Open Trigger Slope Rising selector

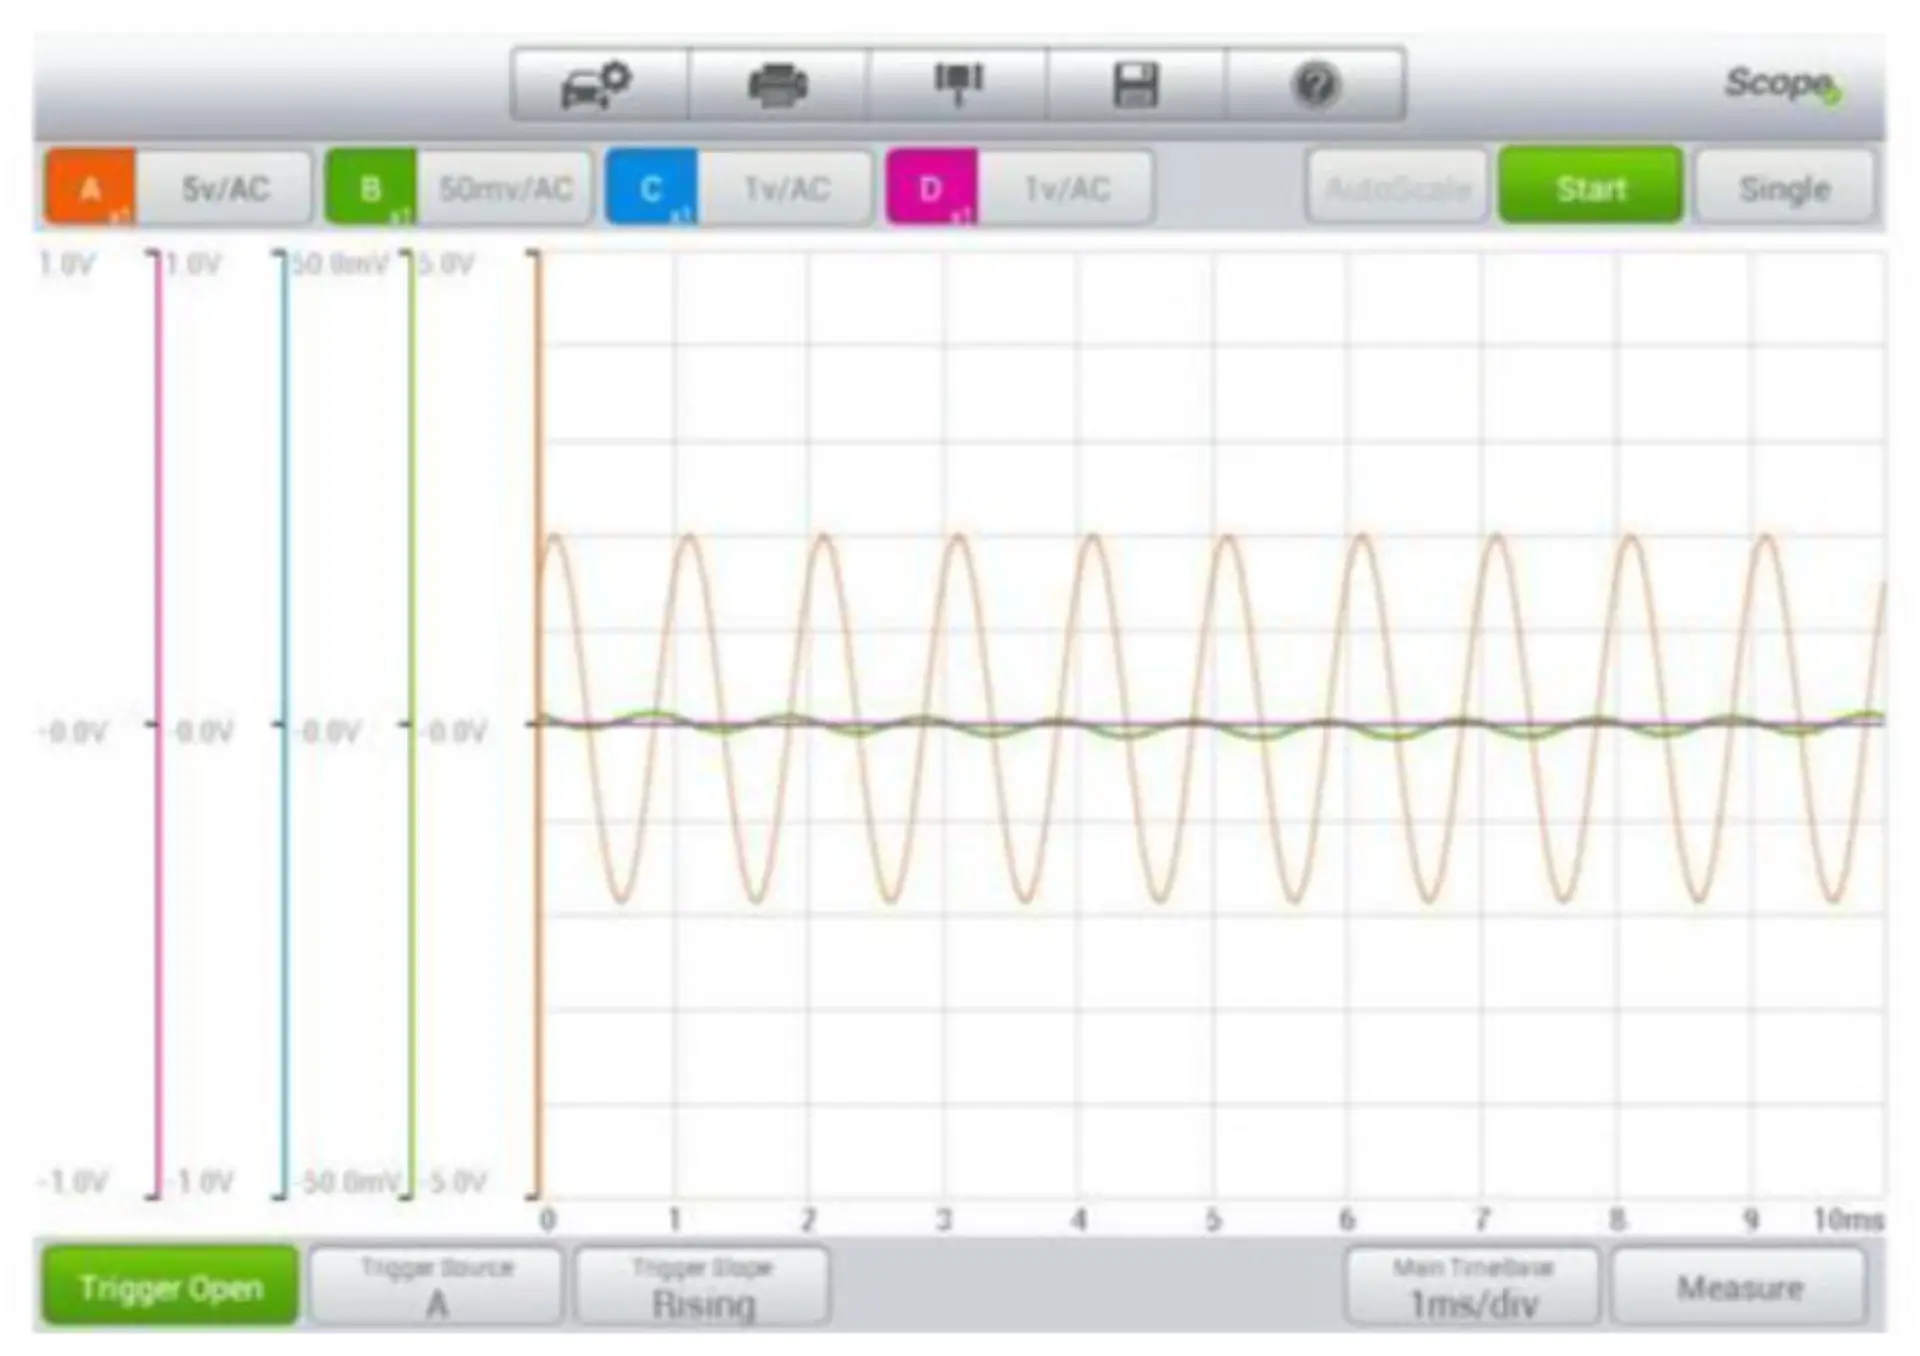703,1287
